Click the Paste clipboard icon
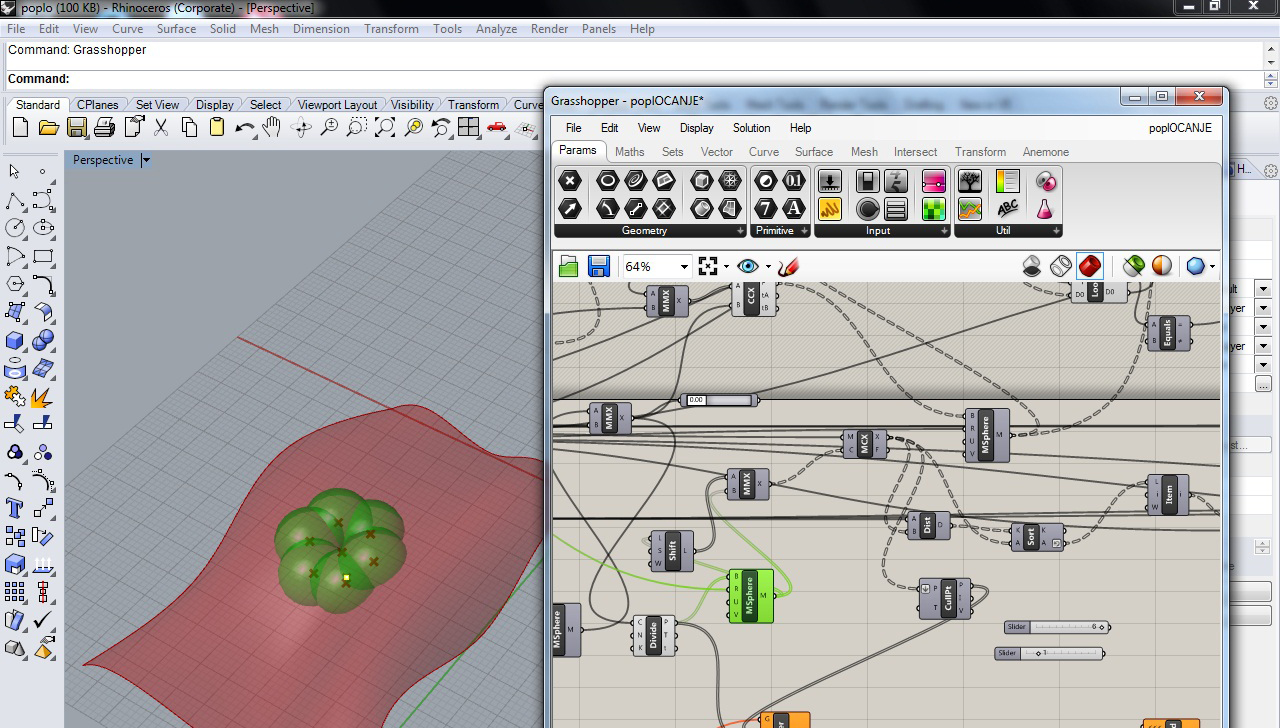The width and height of the screenshot is (1280, 728). (x=217, y=127)
